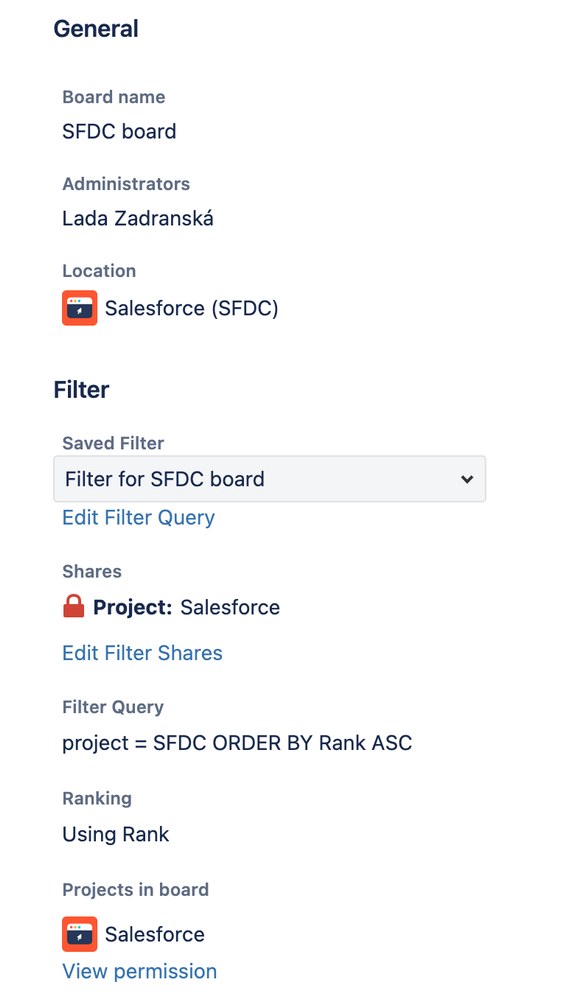The height and width of the screenshot is (999, 569).
Task: Click the Filter section heading
Action: (x=82, y=390)
